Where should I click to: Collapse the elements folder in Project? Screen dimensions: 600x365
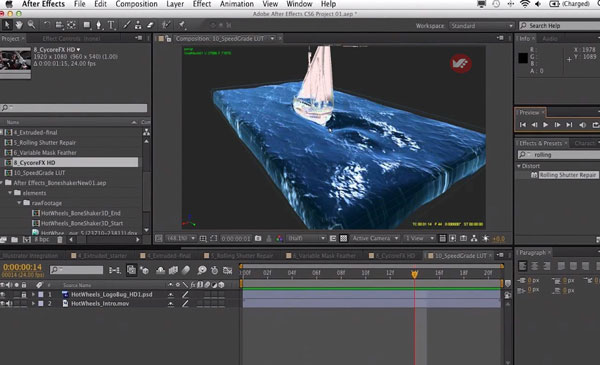[10, 193]
